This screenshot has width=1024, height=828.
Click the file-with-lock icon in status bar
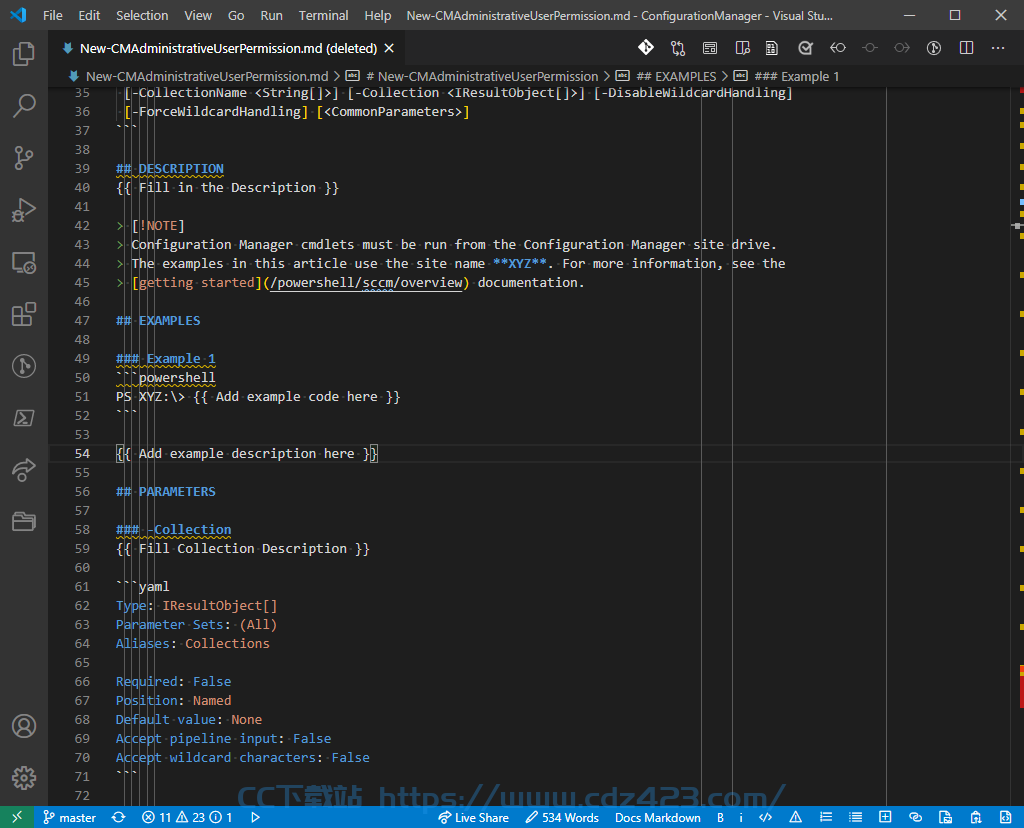pyautogui.click(x=976, y=817)
